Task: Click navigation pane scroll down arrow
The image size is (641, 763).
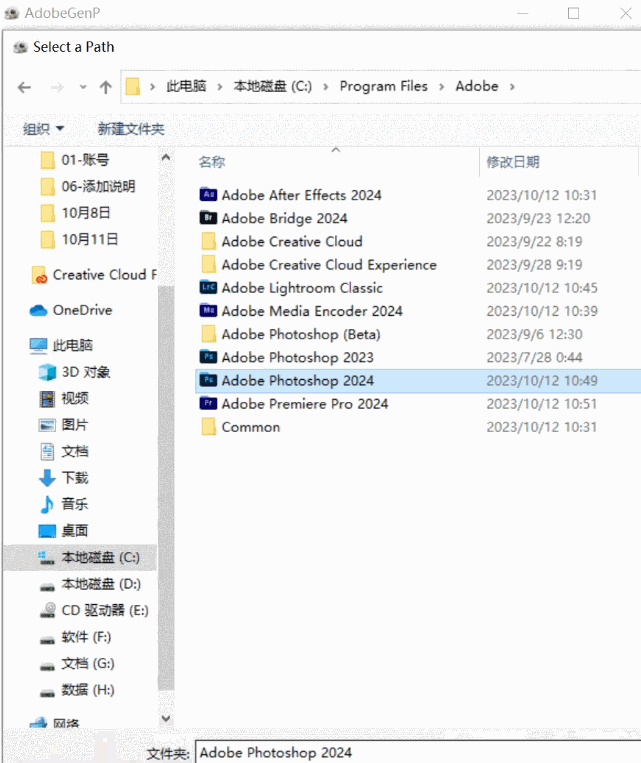Action: [x=166, y=718]
